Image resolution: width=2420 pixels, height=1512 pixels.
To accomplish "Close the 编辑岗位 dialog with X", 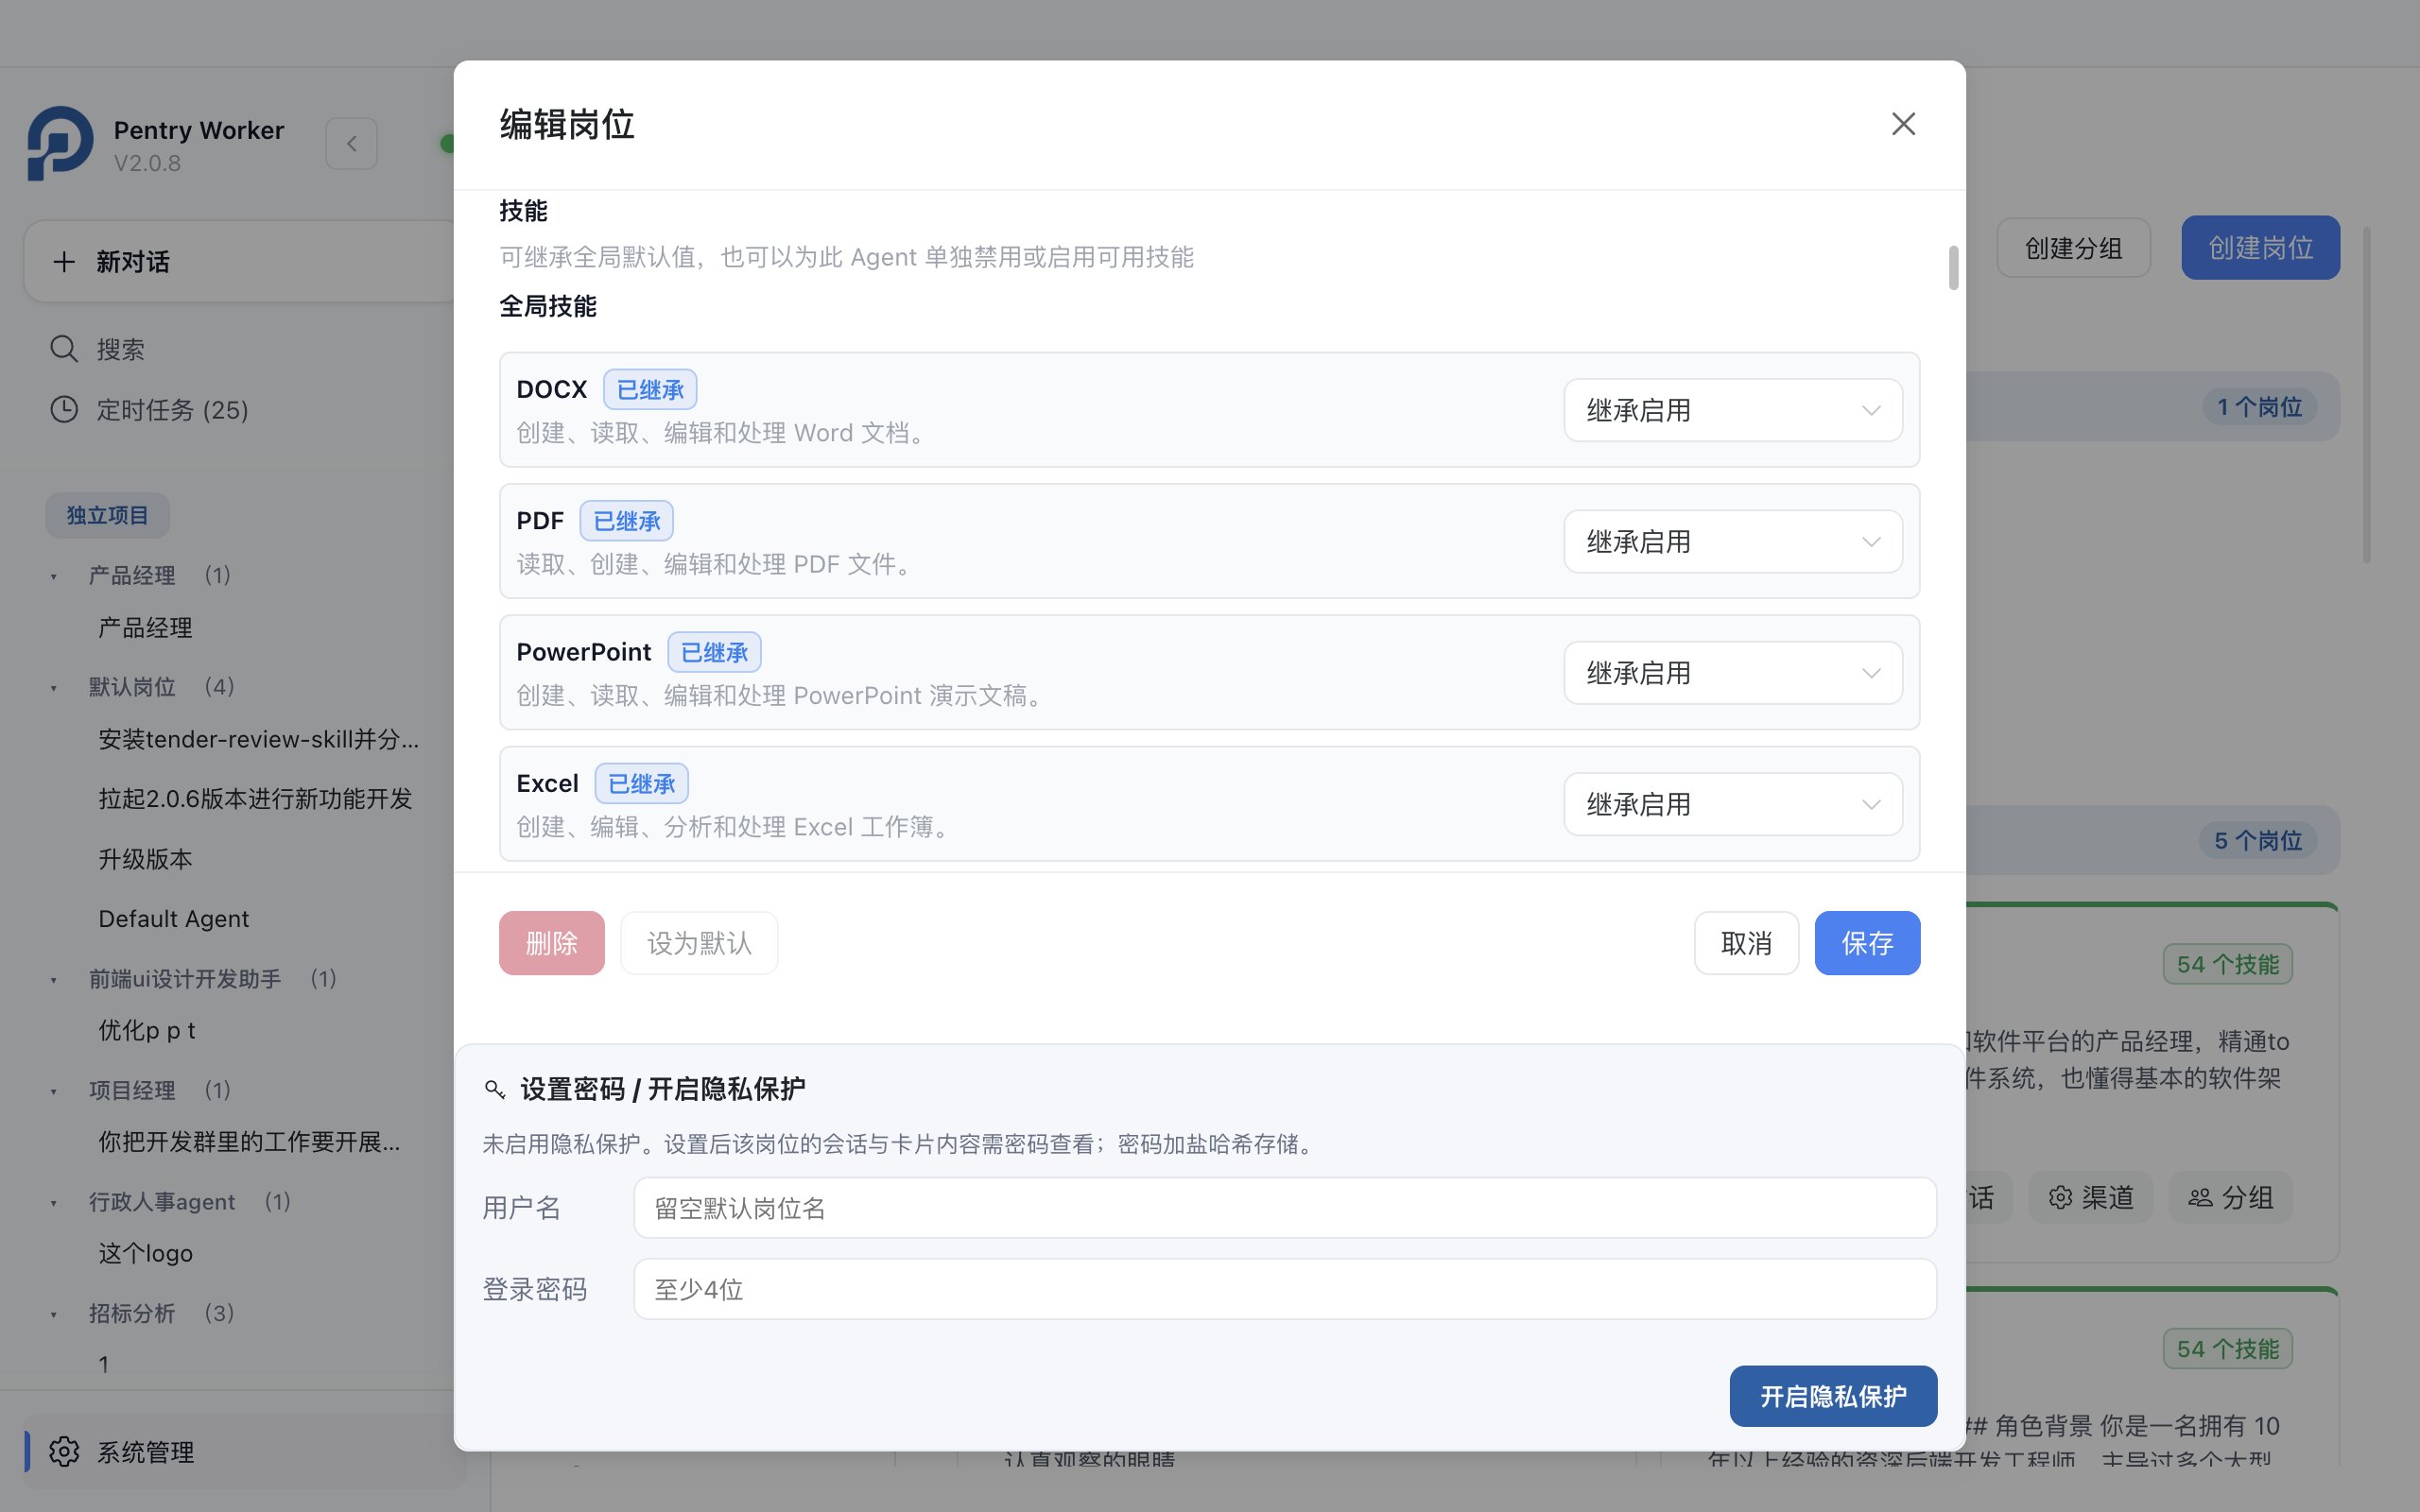I will point(1903,124).
